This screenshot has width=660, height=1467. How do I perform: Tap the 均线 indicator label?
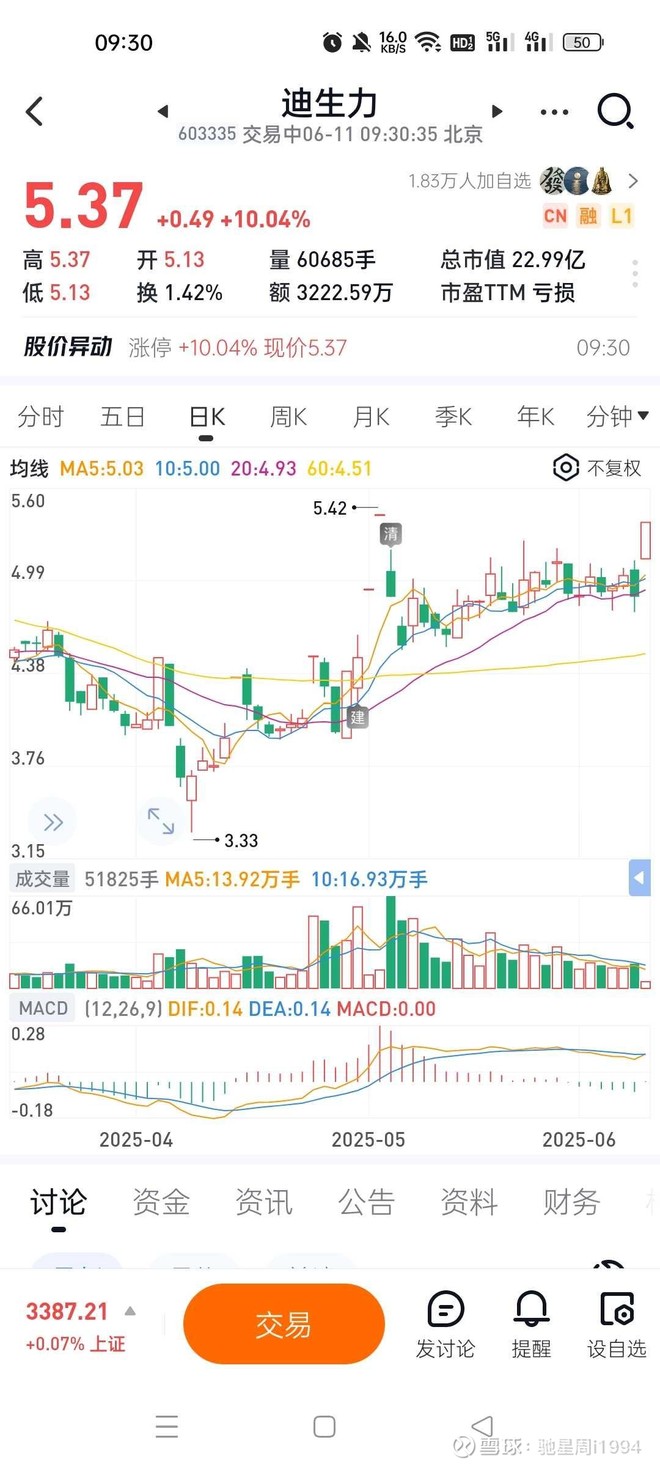coord(30,468)
